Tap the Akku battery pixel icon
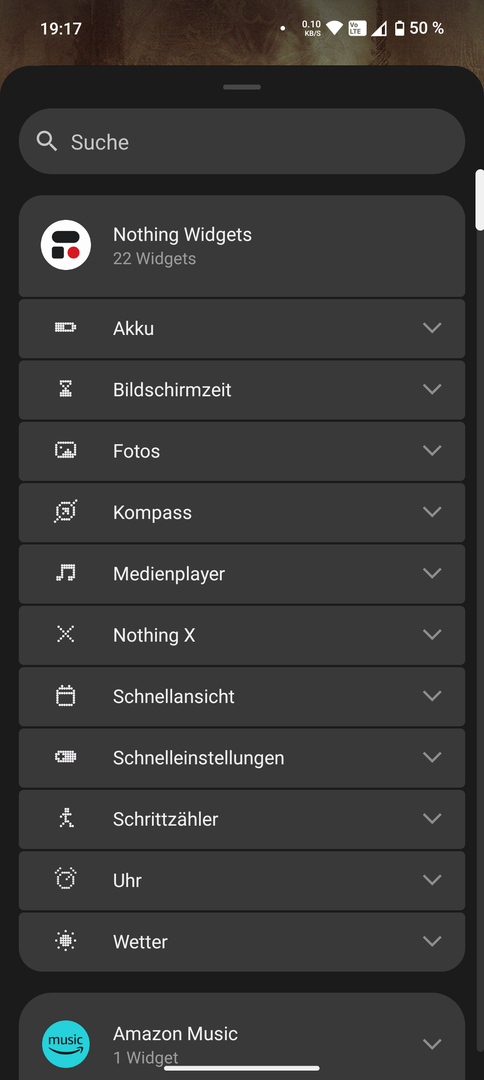Viewport: 484px width, 1080px height. coord(65,328)
